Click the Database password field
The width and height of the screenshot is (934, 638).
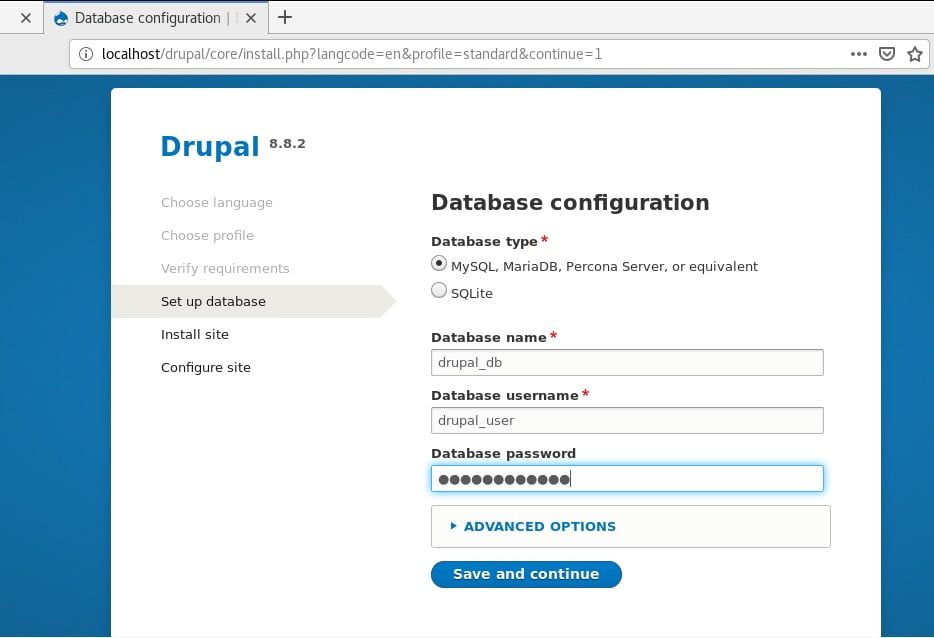[627, 479]
